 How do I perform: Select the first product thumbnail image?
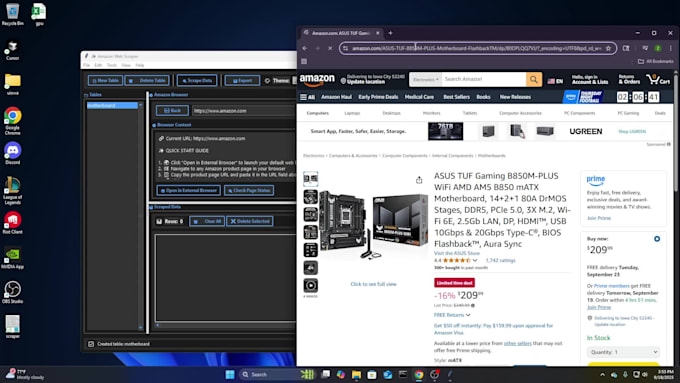tap(311, 178)
